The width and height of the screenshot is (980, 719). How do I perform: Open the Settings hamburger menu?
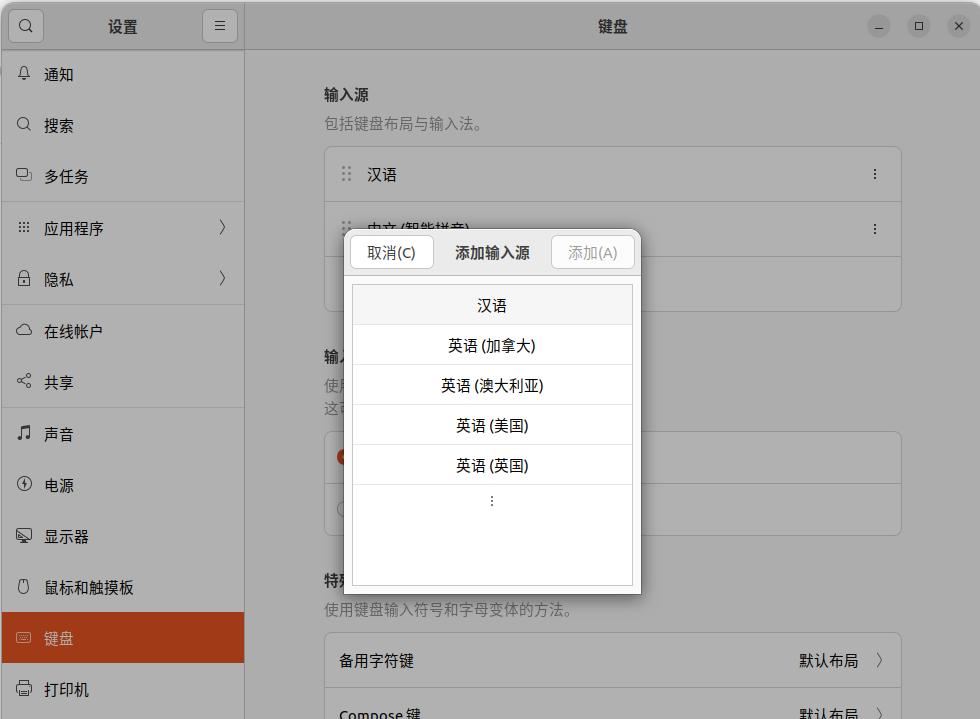coord(220,26)
